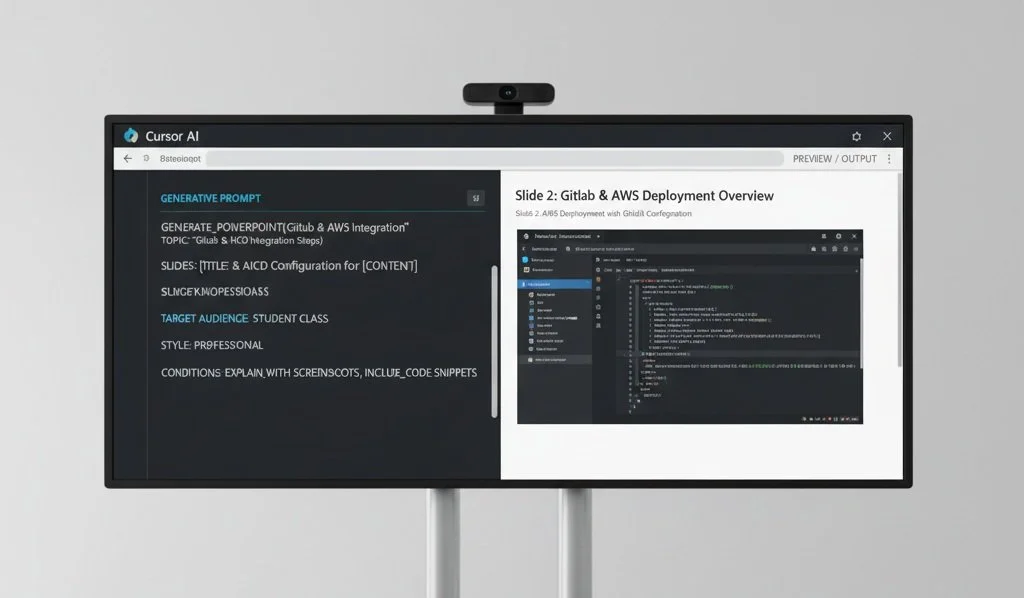1024x598 pixels.
Task: Click the SLNGEKMOPESSIOASS line
Action: [214, 292]
